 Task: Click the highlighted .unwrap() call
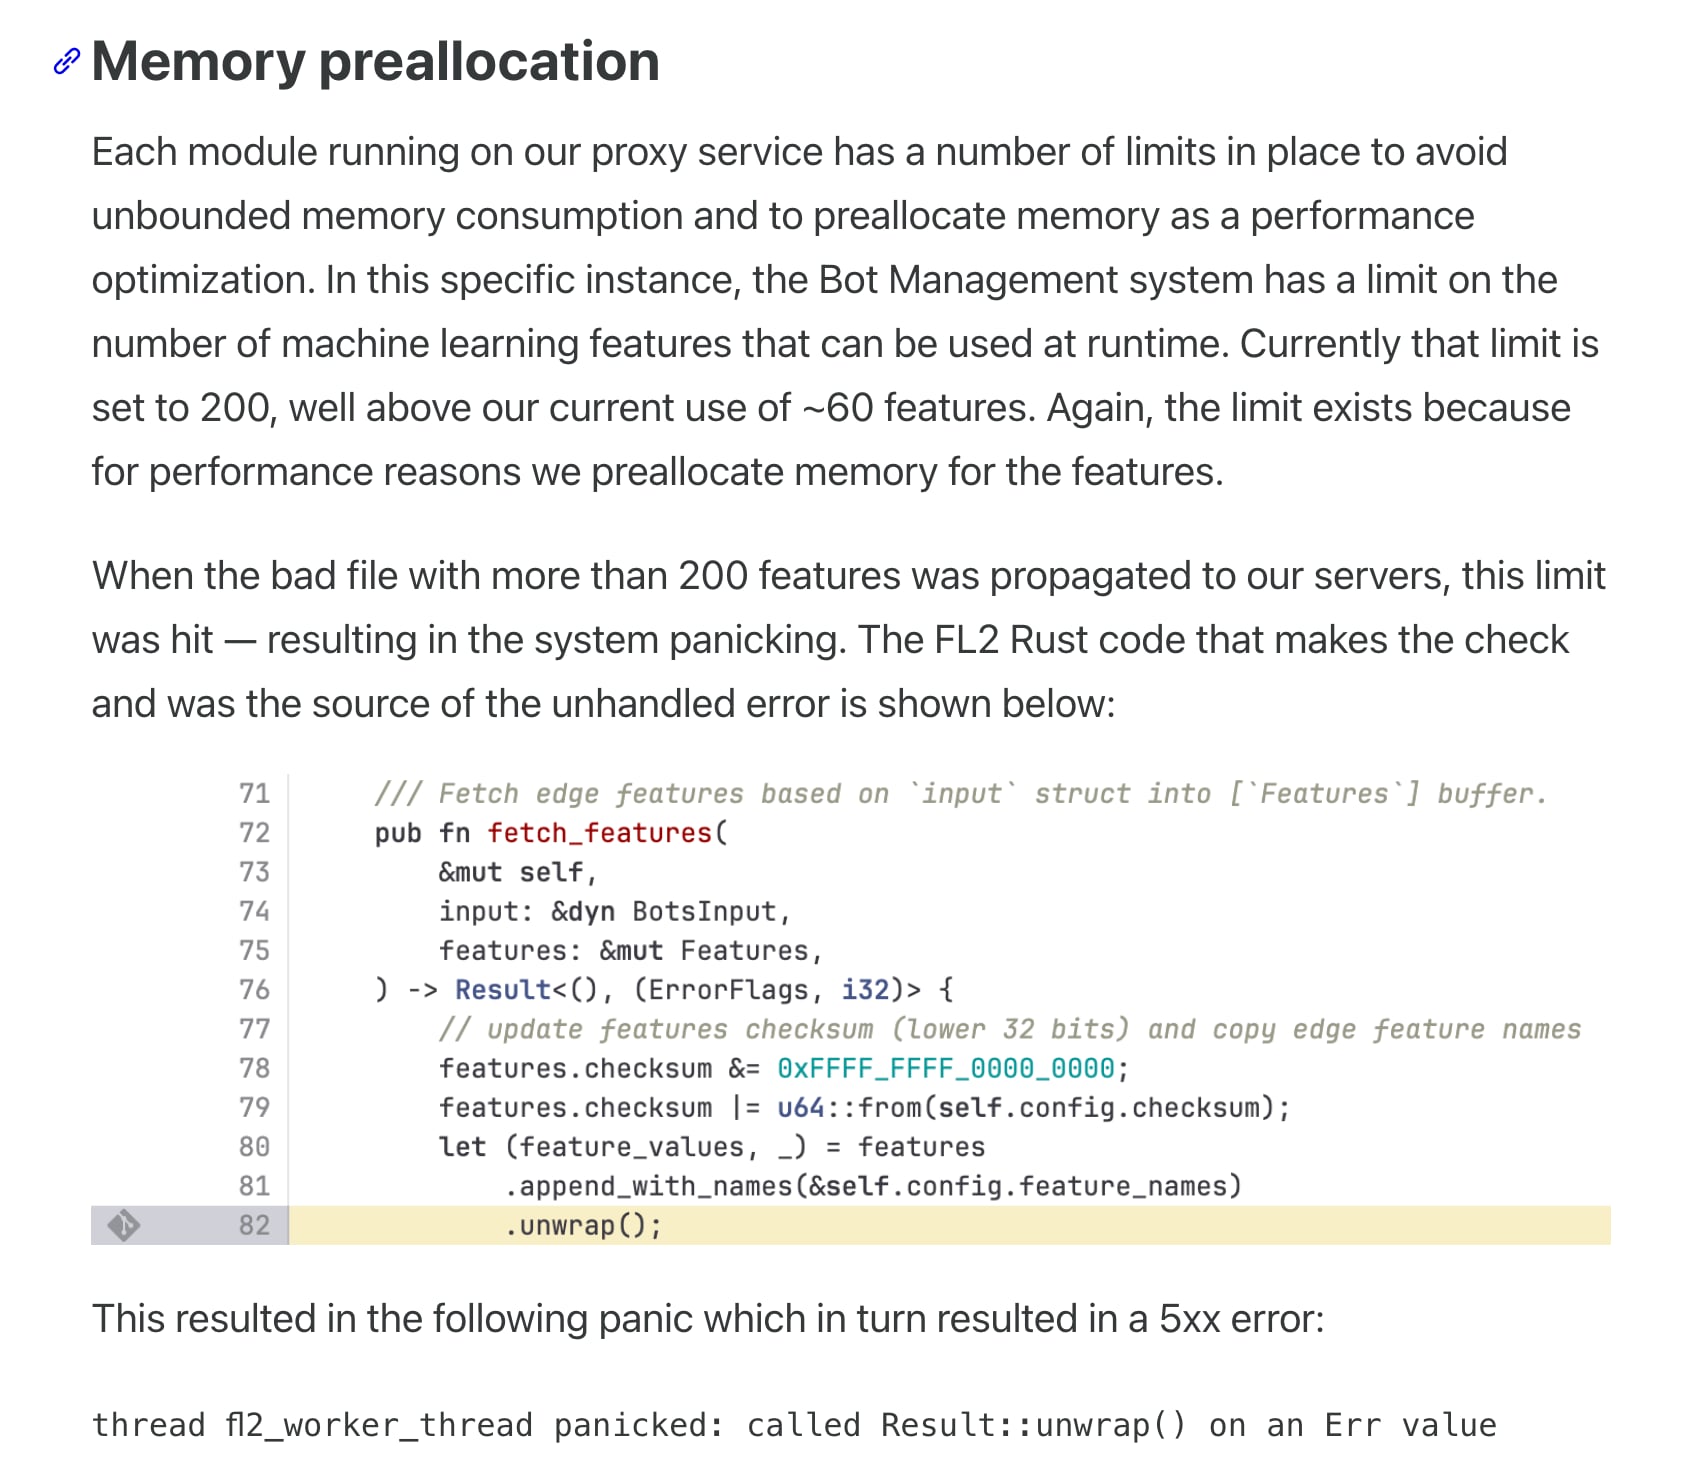[x=582, y=1225]
